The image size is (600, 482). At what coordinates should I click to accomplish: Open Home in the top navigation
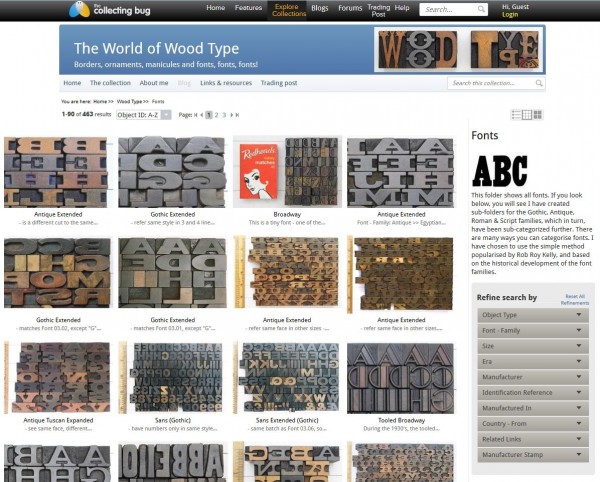pyautogui.click(x=216, y=8)
